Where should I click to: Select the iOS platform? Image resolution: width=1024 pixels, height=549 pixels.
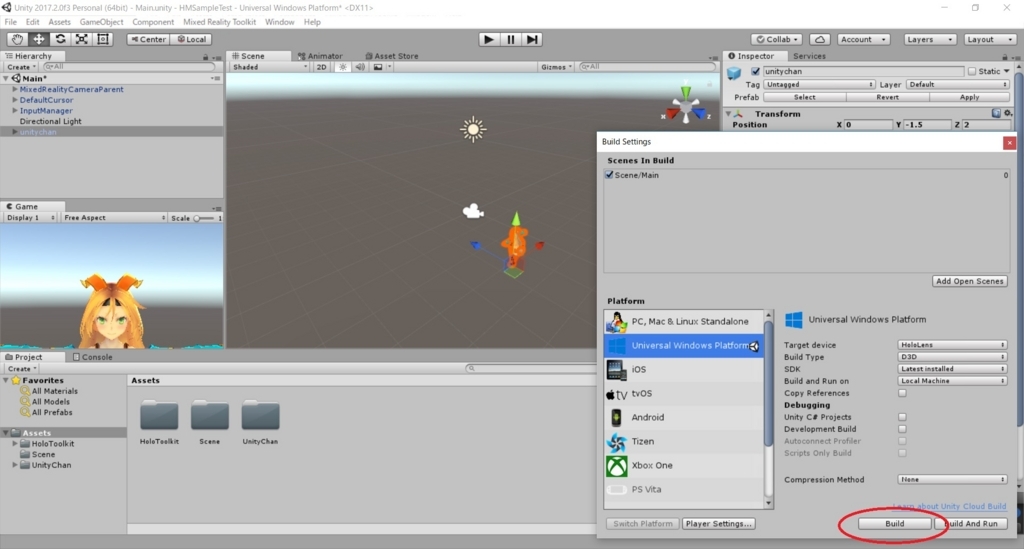683,369
